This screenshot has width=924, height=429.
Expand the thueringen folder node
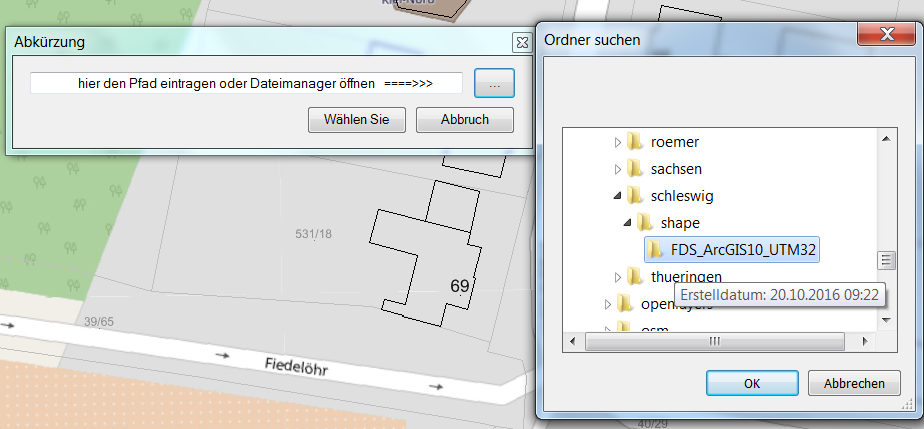618,276
